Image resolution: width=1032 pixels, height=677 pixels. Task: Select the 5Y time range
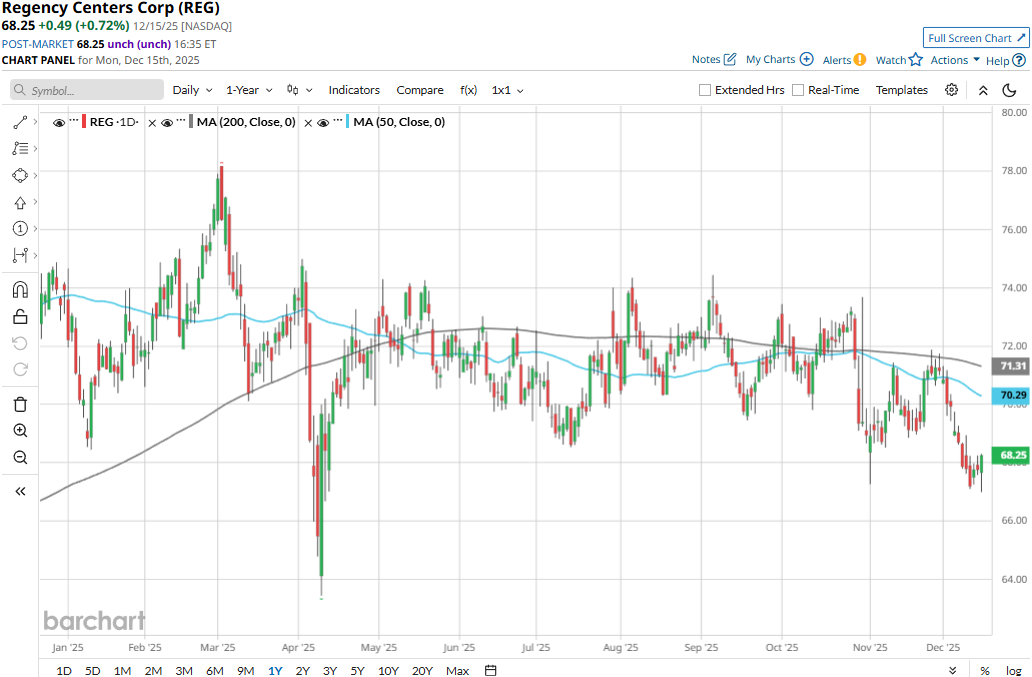pos(357,670)
